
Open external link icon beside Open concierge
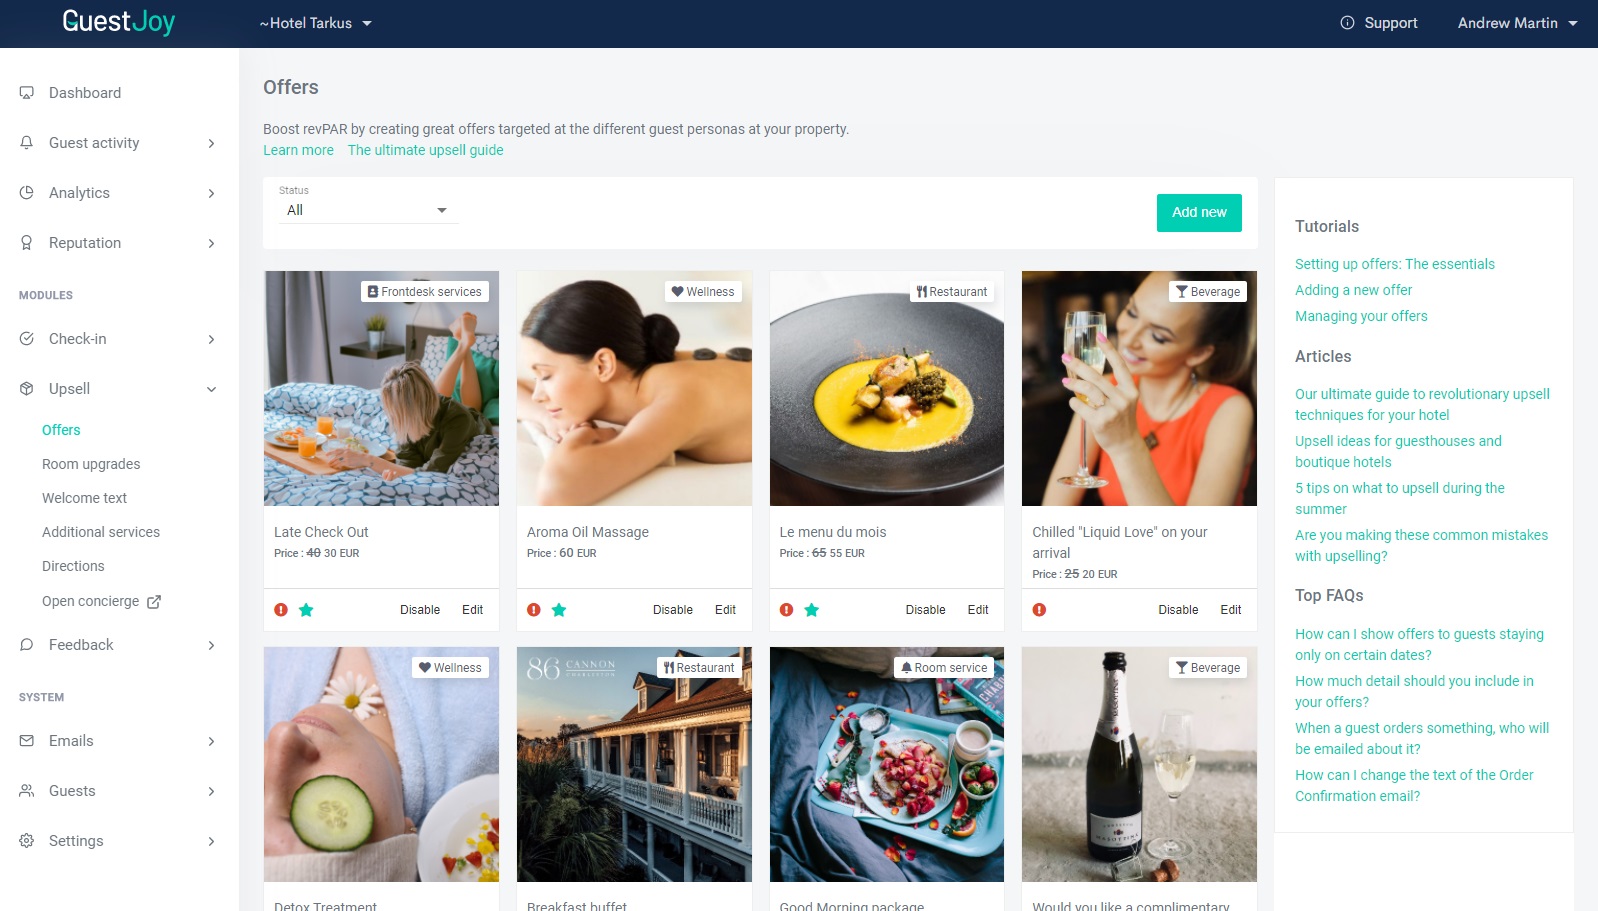tap(154, 602)
